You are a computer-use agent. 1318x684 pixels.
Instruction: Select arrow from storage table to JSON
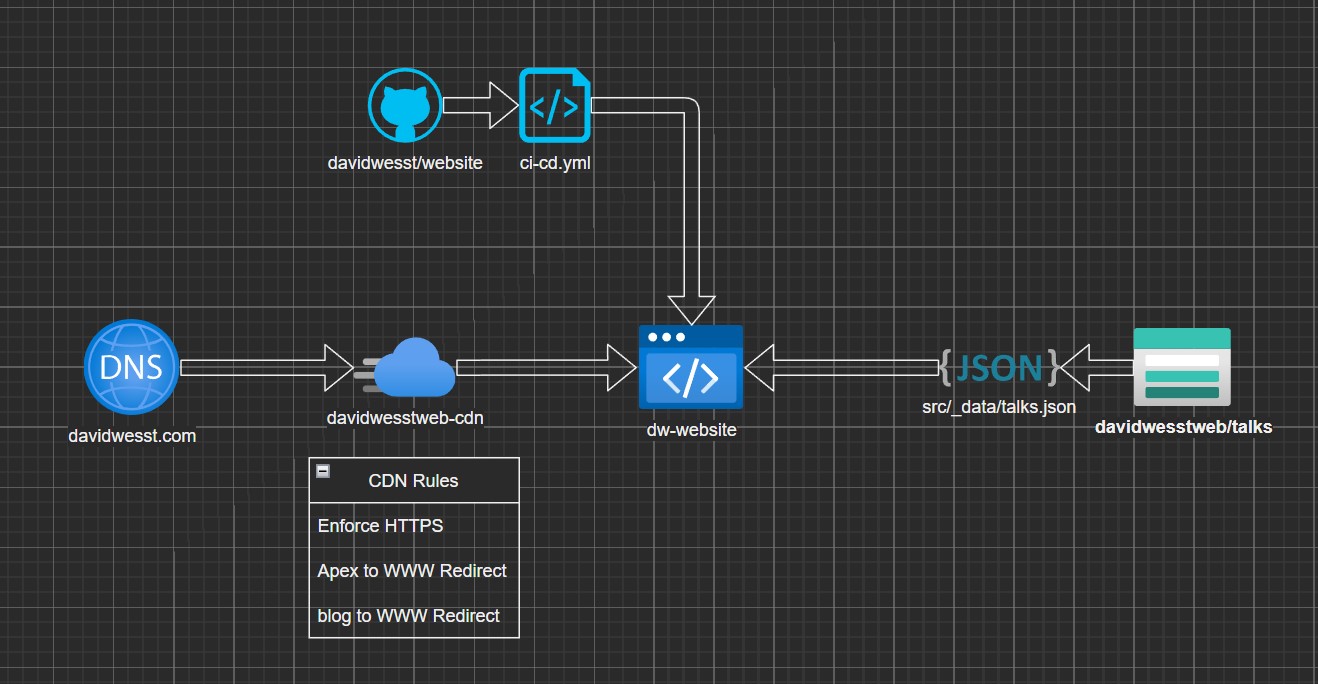coord(1096,367)
